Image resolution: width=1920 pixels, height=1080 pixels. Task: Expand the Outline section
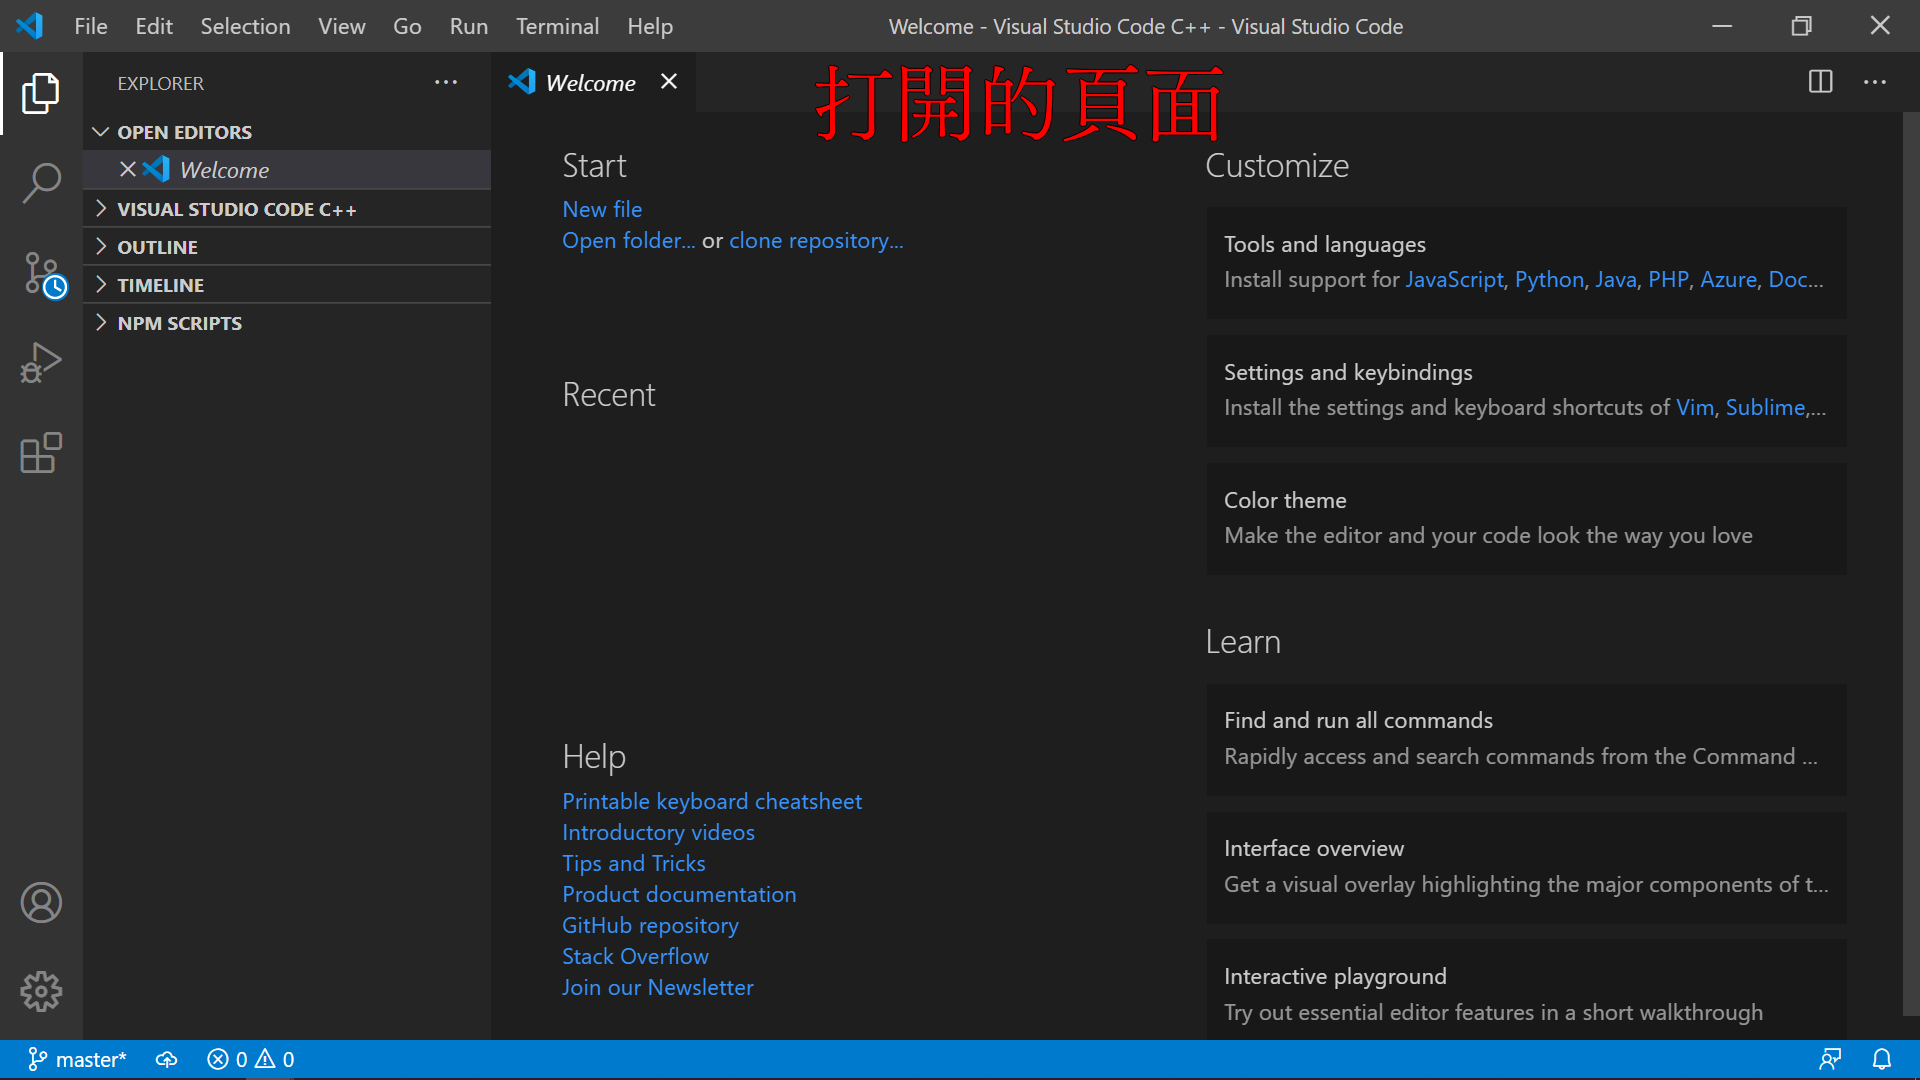157,247
